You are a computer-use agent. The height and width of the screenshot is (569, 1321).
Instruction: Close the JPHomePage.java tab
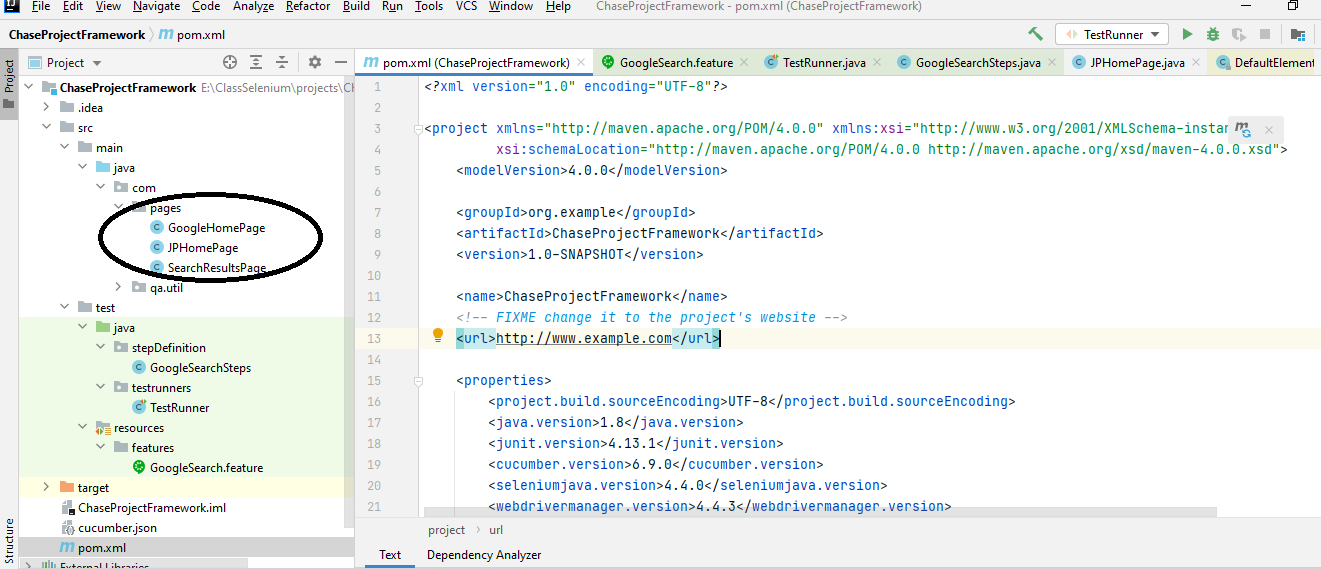(x=1196, y=62)
